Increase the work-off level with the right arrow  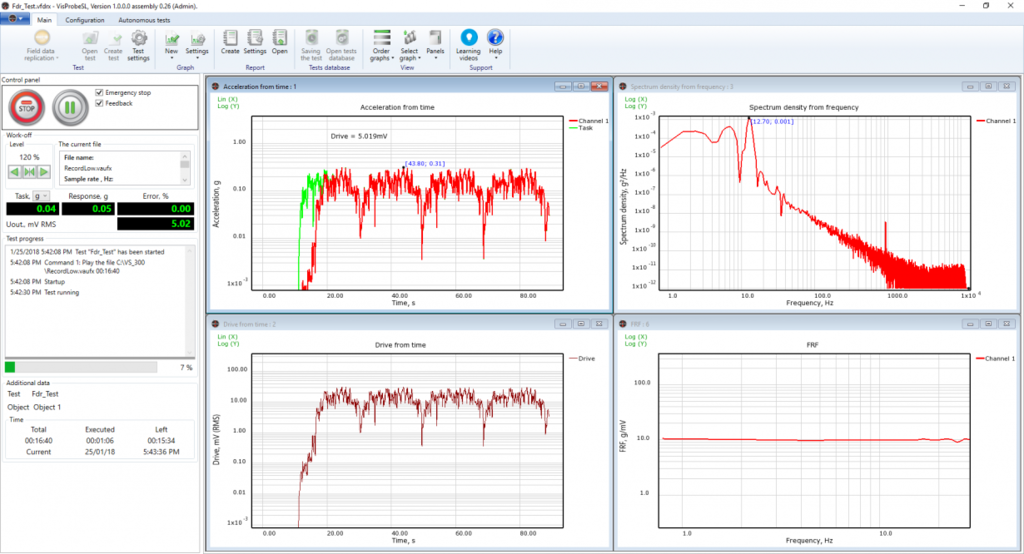click(x=43, y=172)
